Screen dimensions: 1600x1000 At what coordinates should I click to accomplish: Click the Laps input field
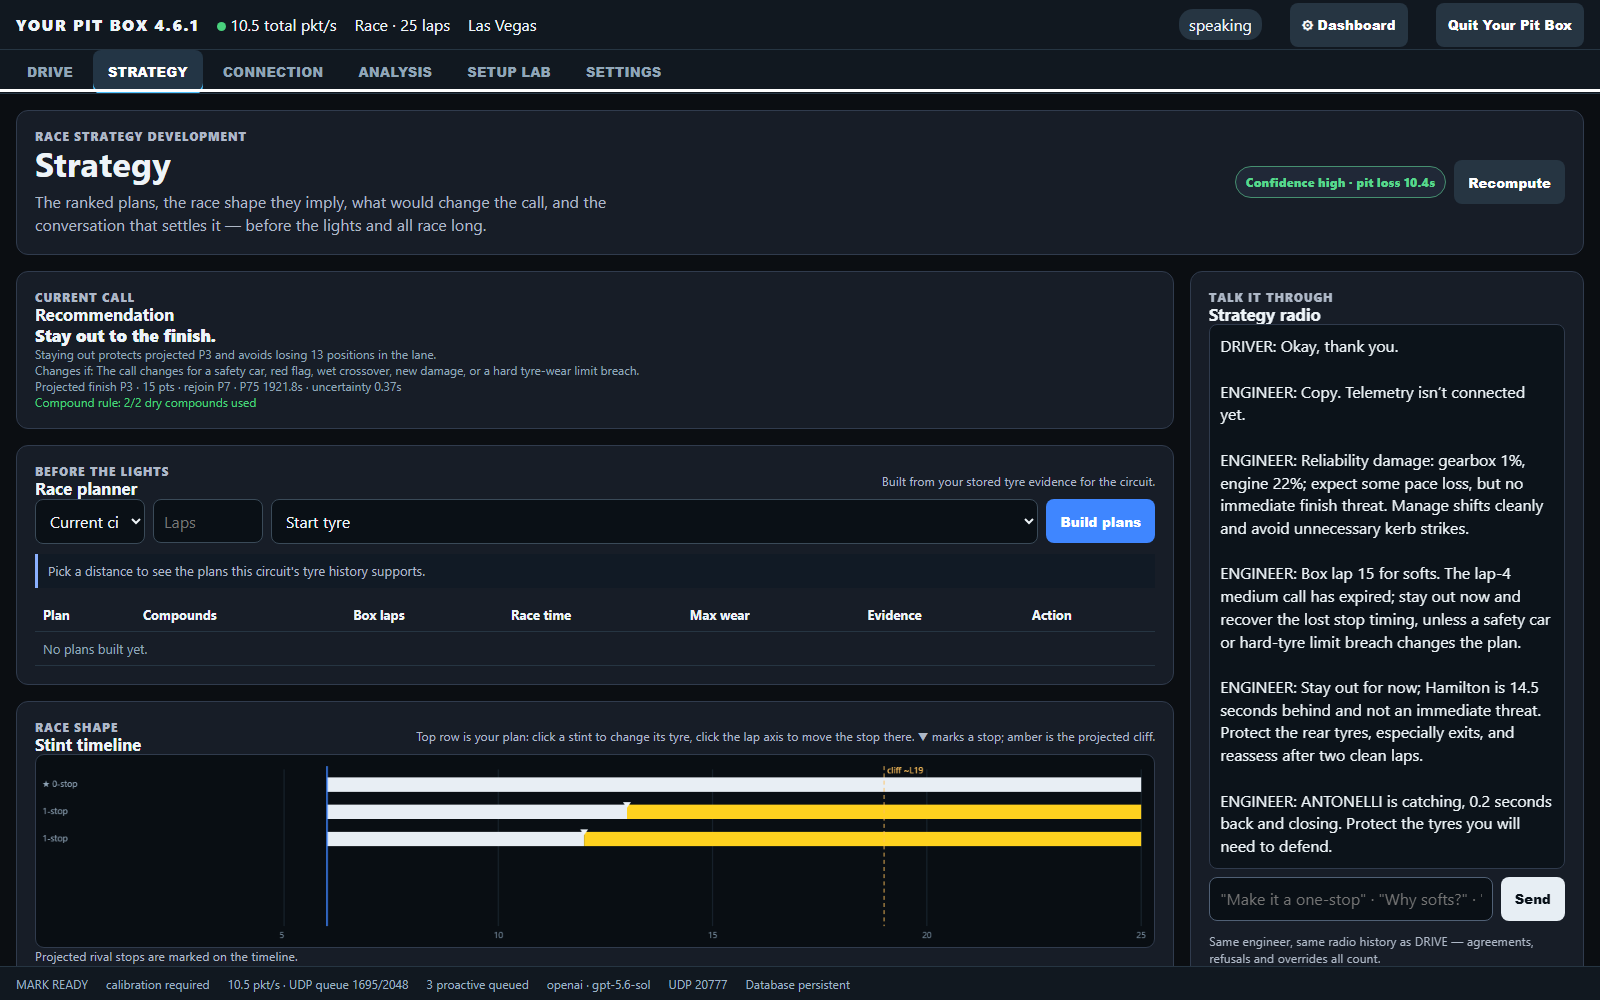pos(208,522)
